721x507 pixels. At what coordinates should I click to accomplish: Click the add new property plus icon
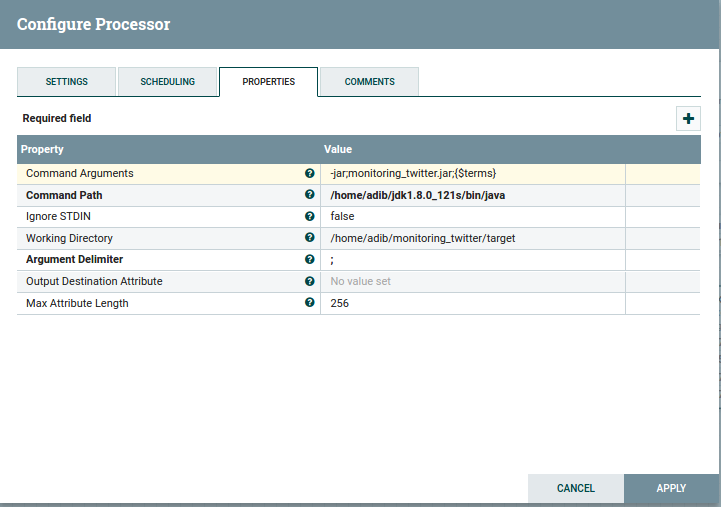(x=688, y=119)
